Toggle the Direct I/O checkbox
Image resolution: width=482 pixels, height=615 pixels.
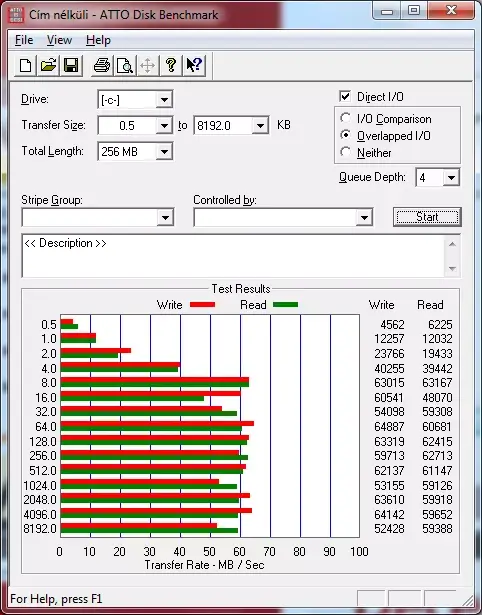pyautogui.click(x=345, y=96)
